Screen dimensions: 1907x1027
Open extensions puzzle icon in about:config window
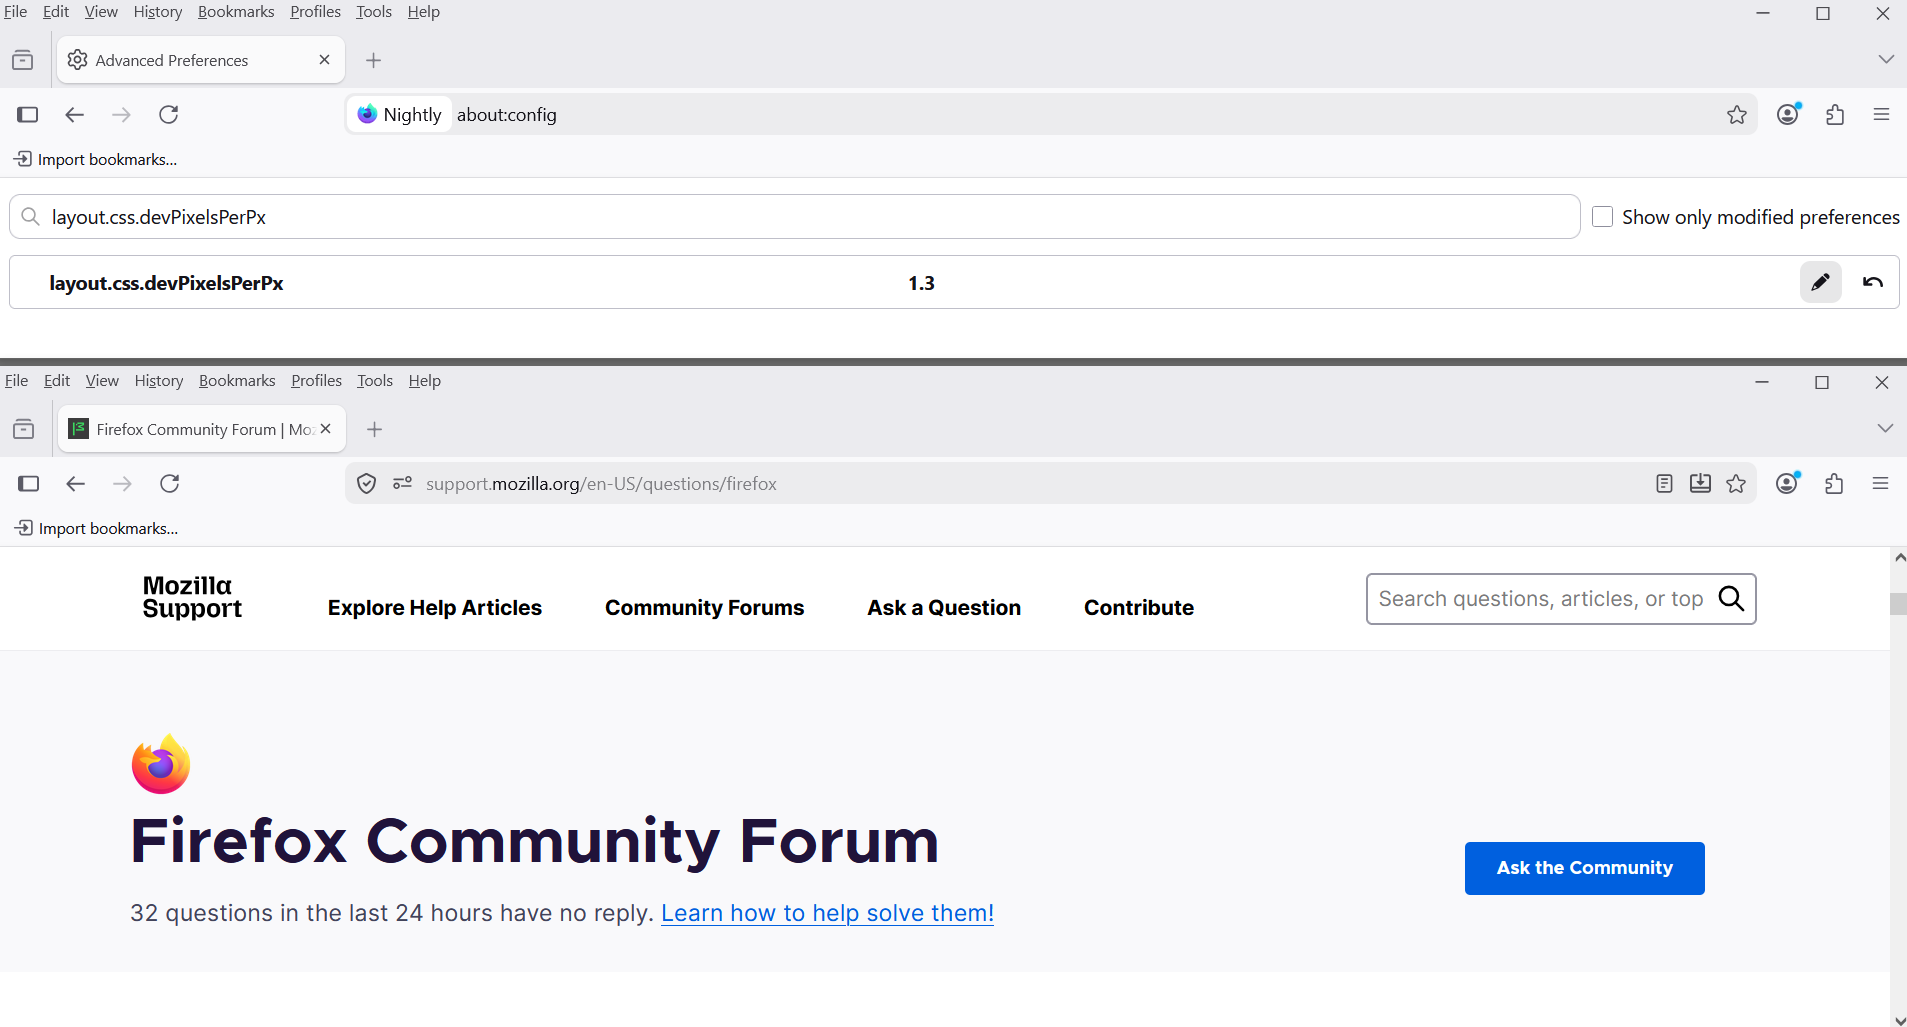tap(1835, 115)
